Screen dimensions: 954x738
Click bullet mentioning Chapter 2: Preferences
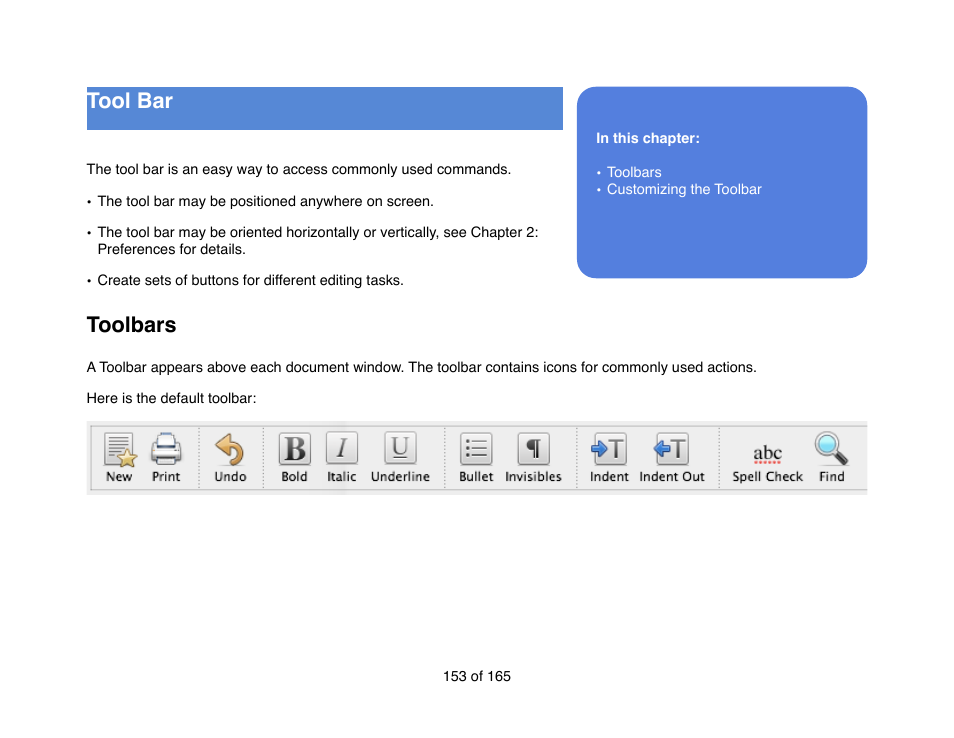(x=318, y=241)
